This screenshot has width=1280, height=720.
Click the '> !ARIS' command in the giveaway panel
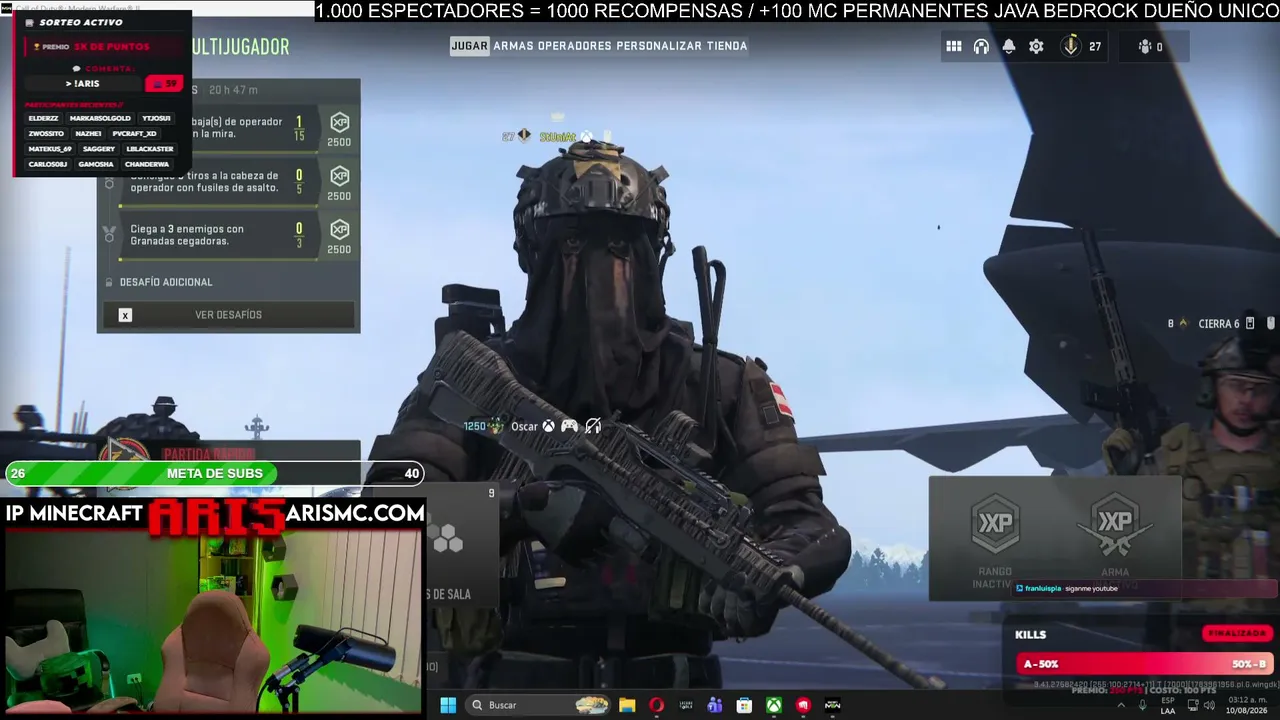click(83, 84)
